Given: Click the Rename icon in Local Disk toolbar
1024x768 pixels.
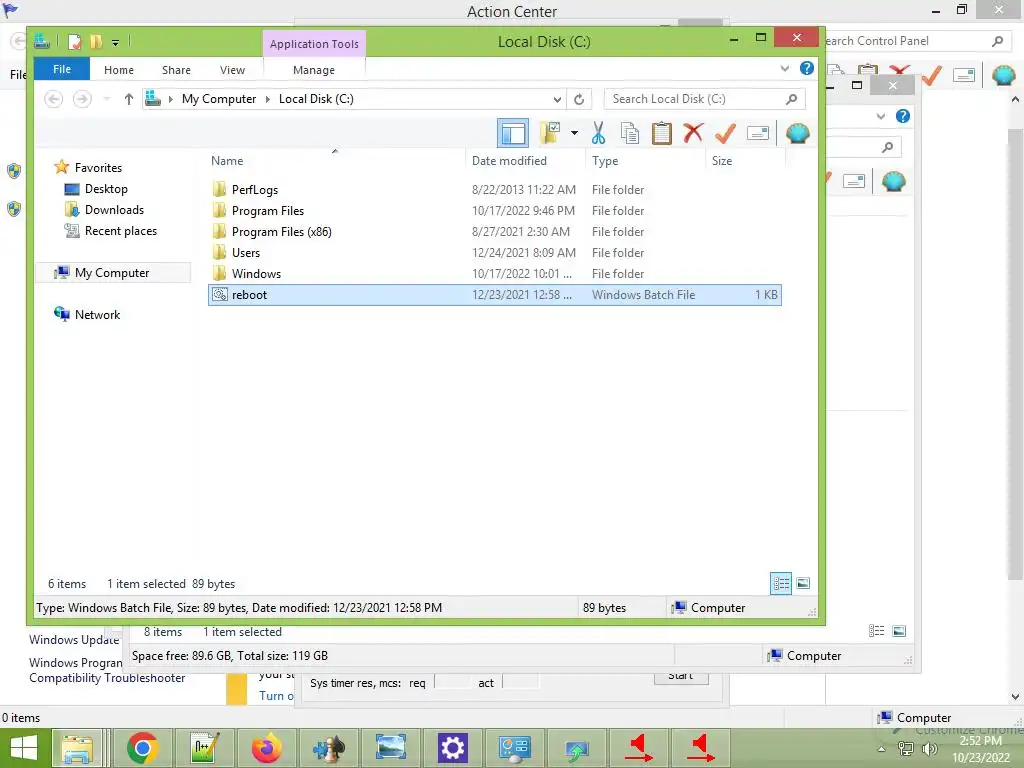Looking at the screenshot, I should click(758, 133).
